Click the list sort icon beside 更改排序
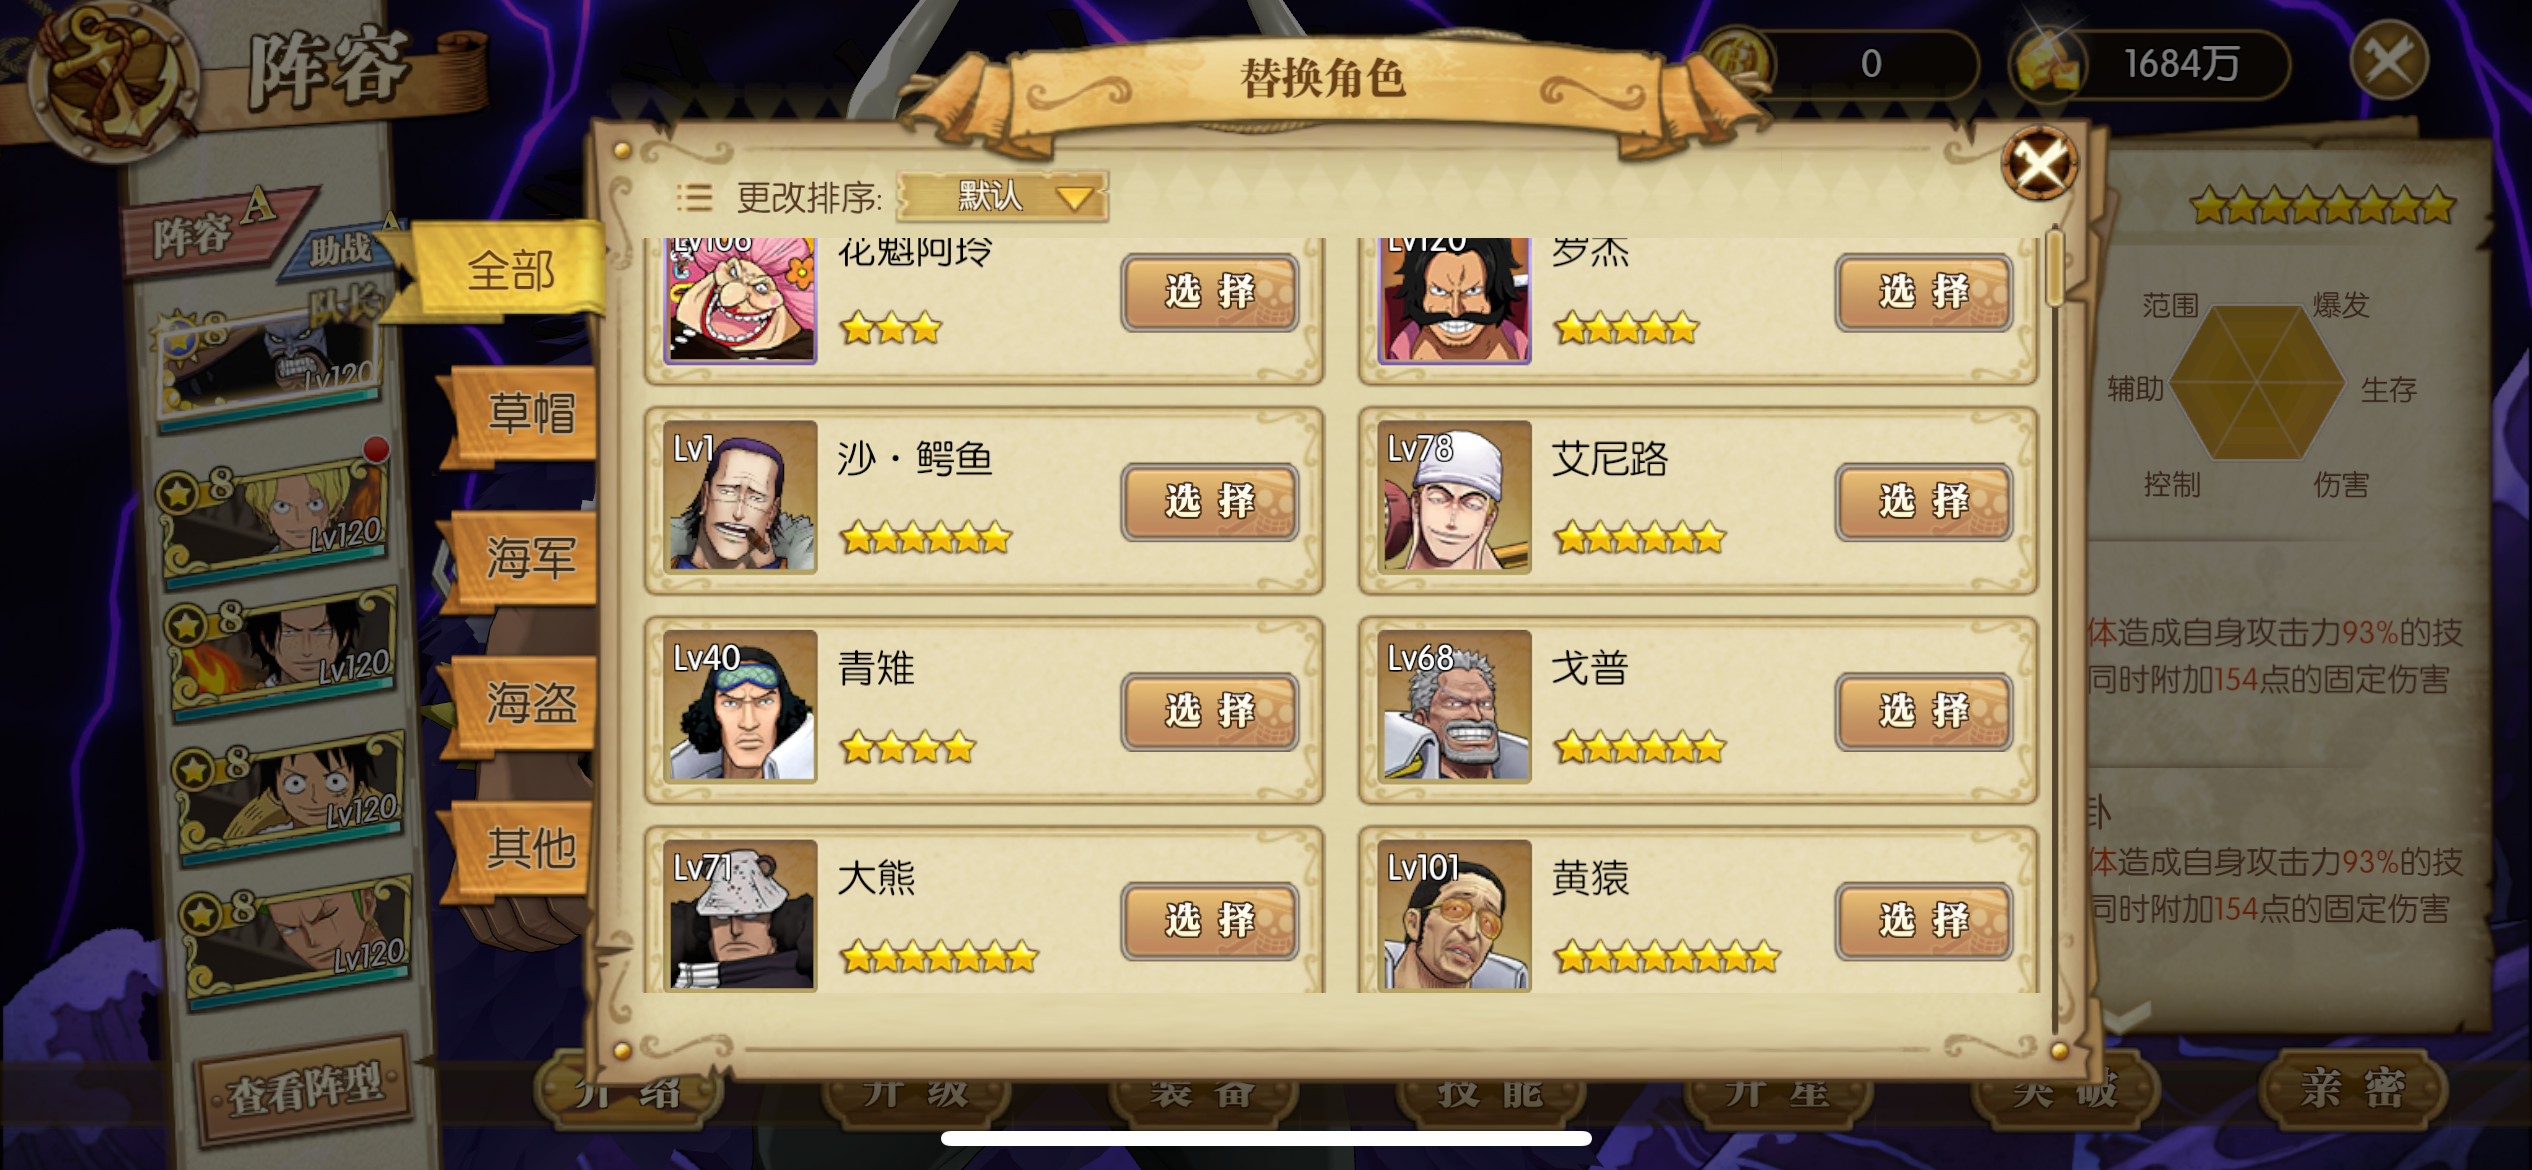 (694, 197)
